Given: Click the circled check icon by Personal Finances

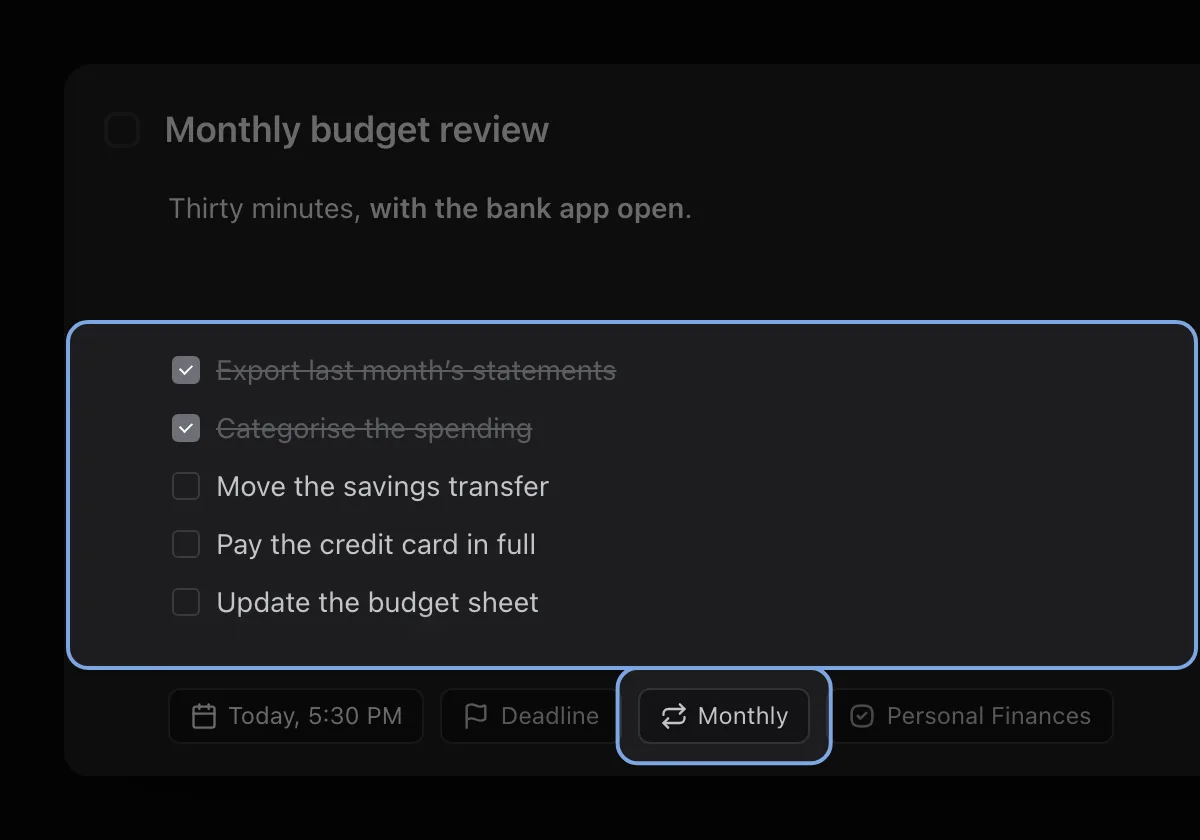Looking at the screenshot, I should tap(861, 716).
